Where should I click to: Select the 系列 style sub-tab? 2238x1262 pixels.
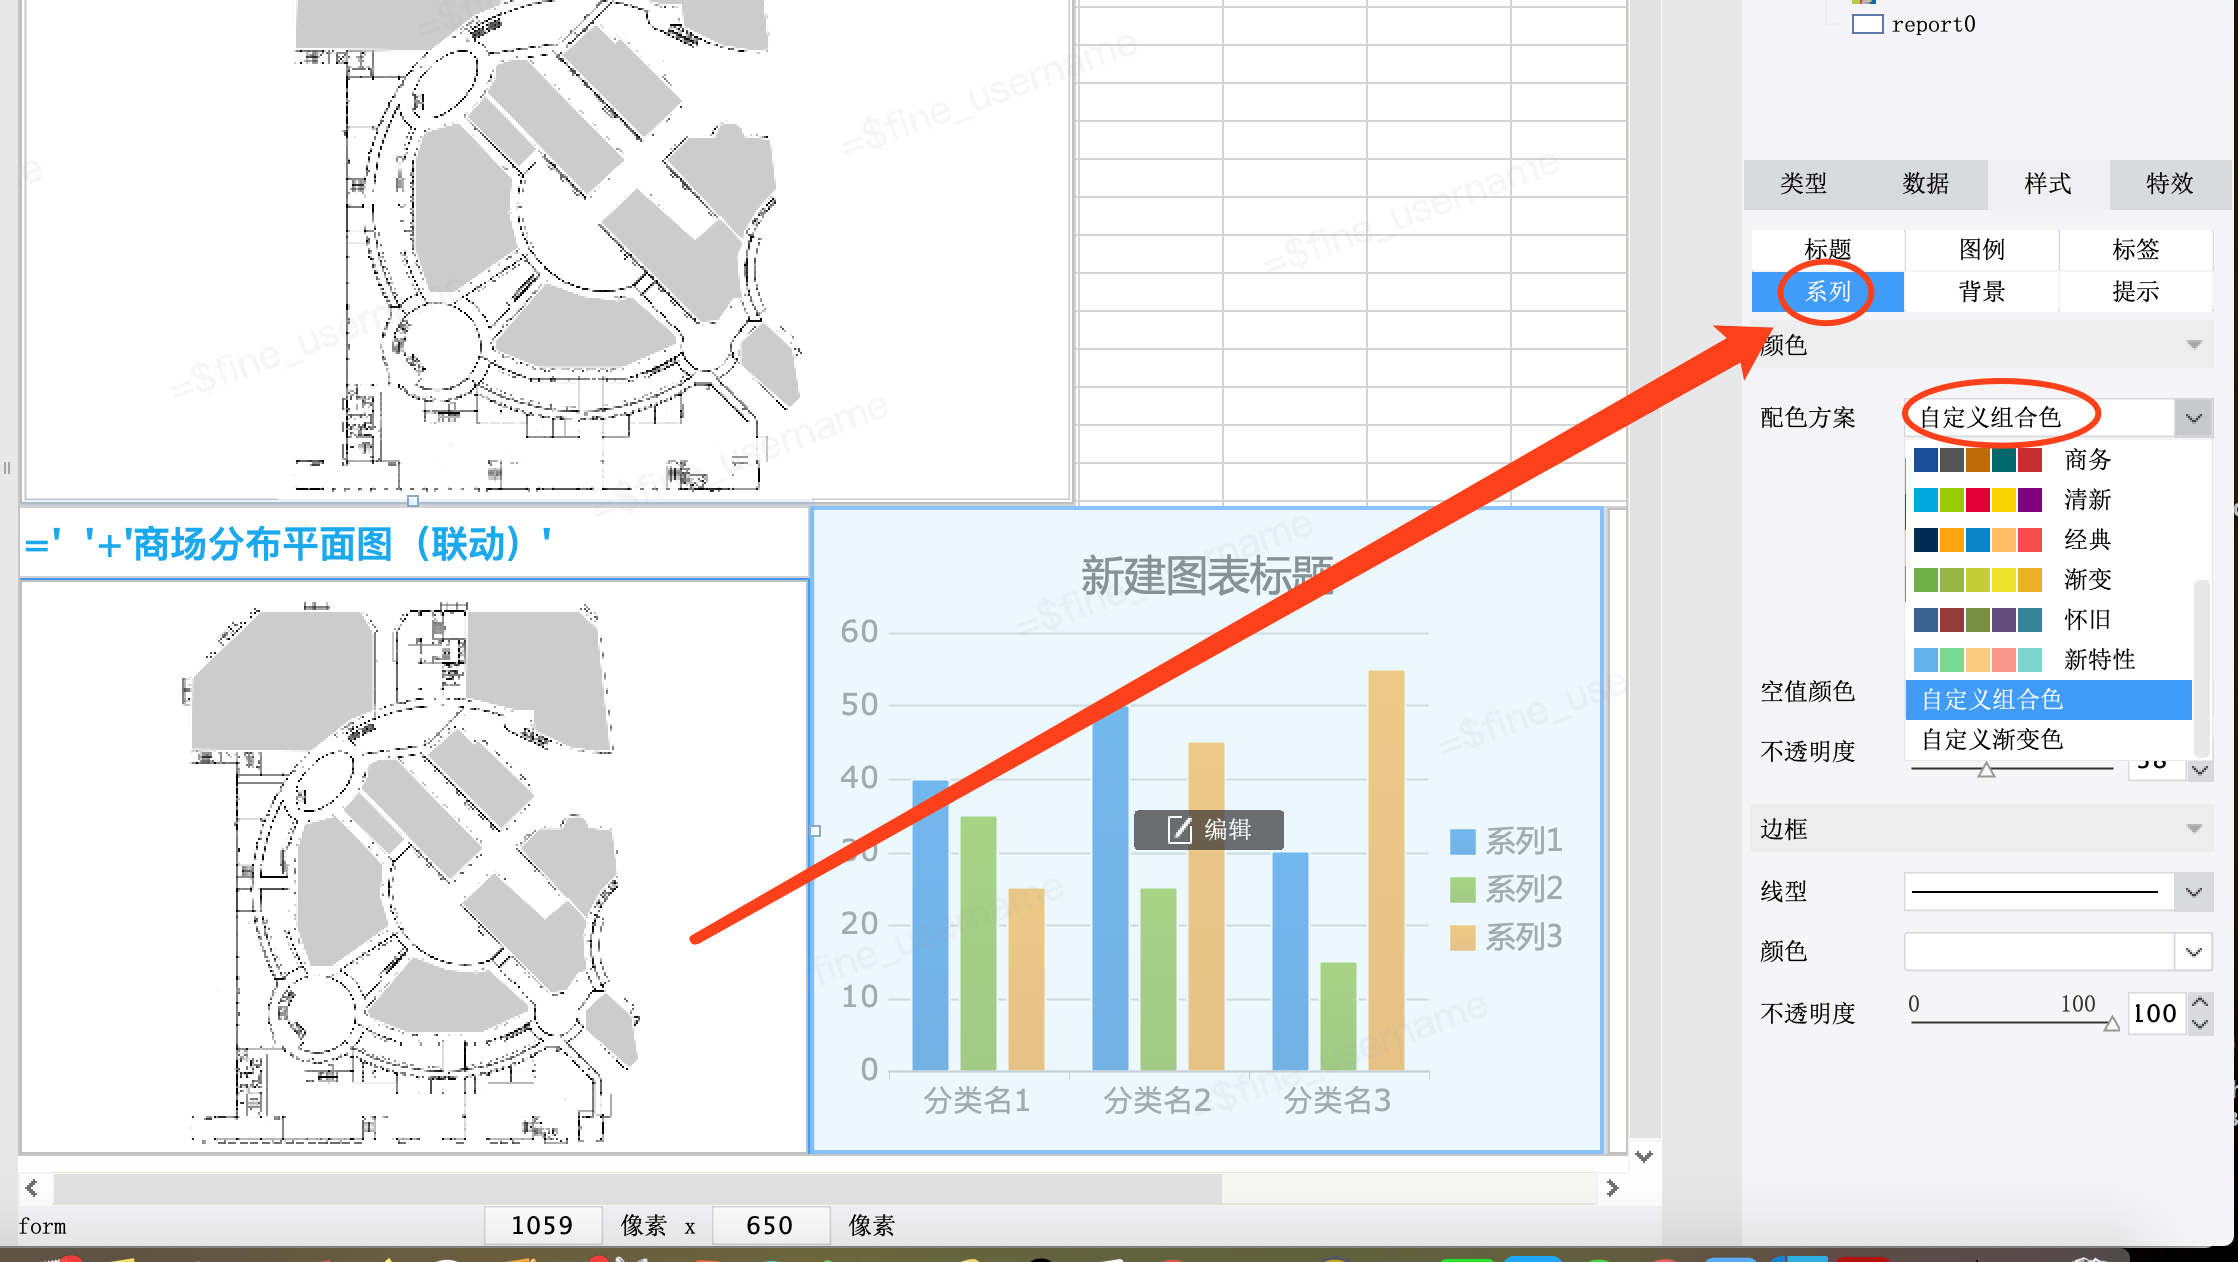(x=1827, y=292)
